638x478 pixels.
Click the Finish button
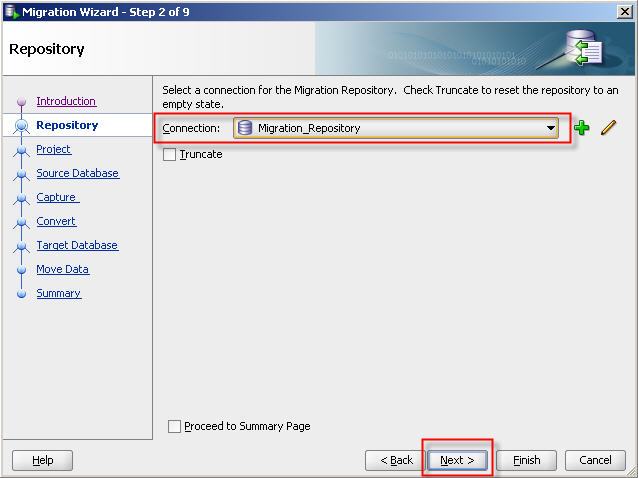click(527, 460)
